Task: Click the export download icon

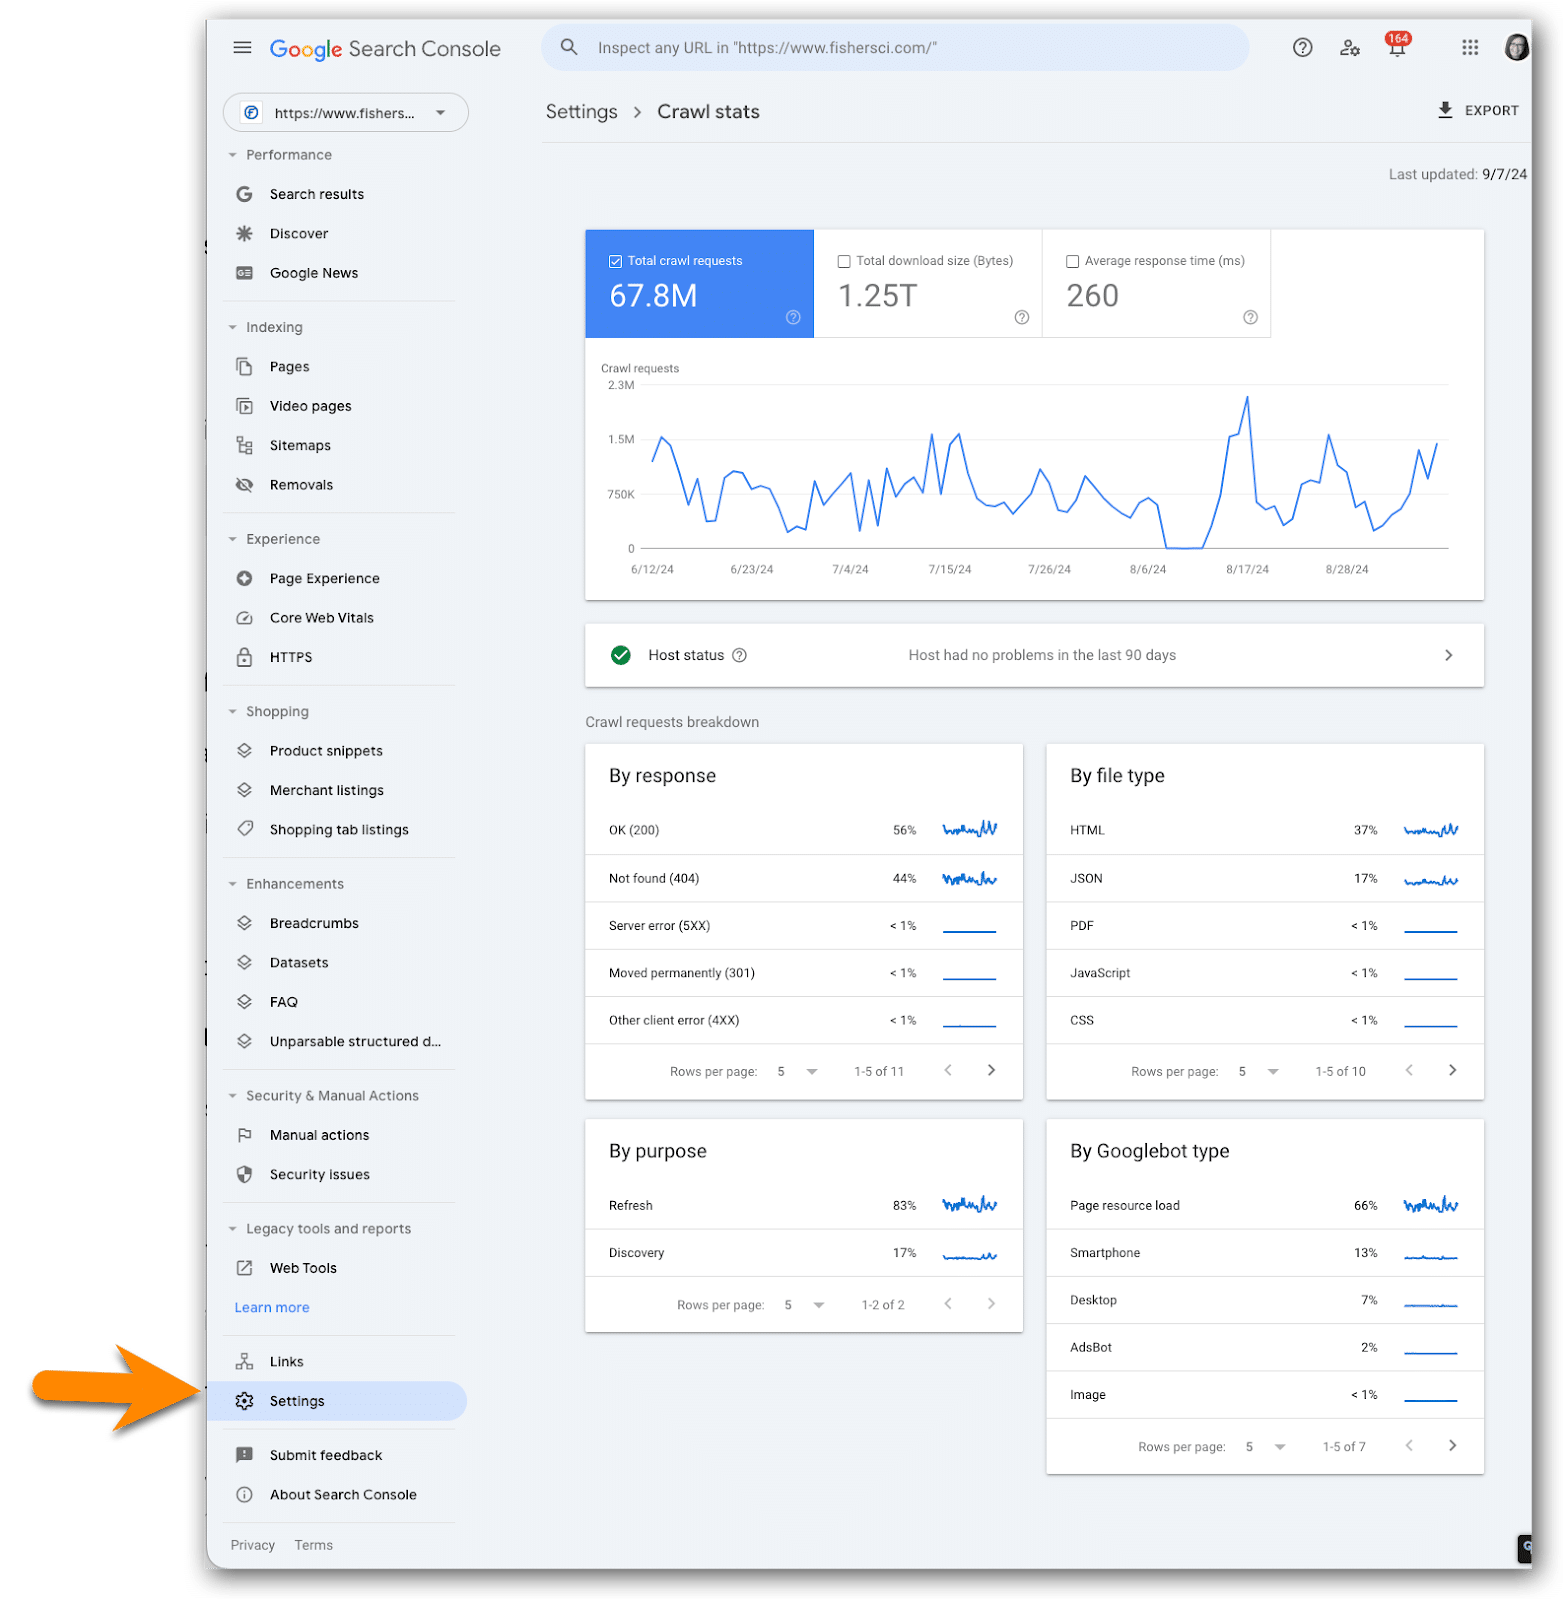Action: pos(1445,111)
